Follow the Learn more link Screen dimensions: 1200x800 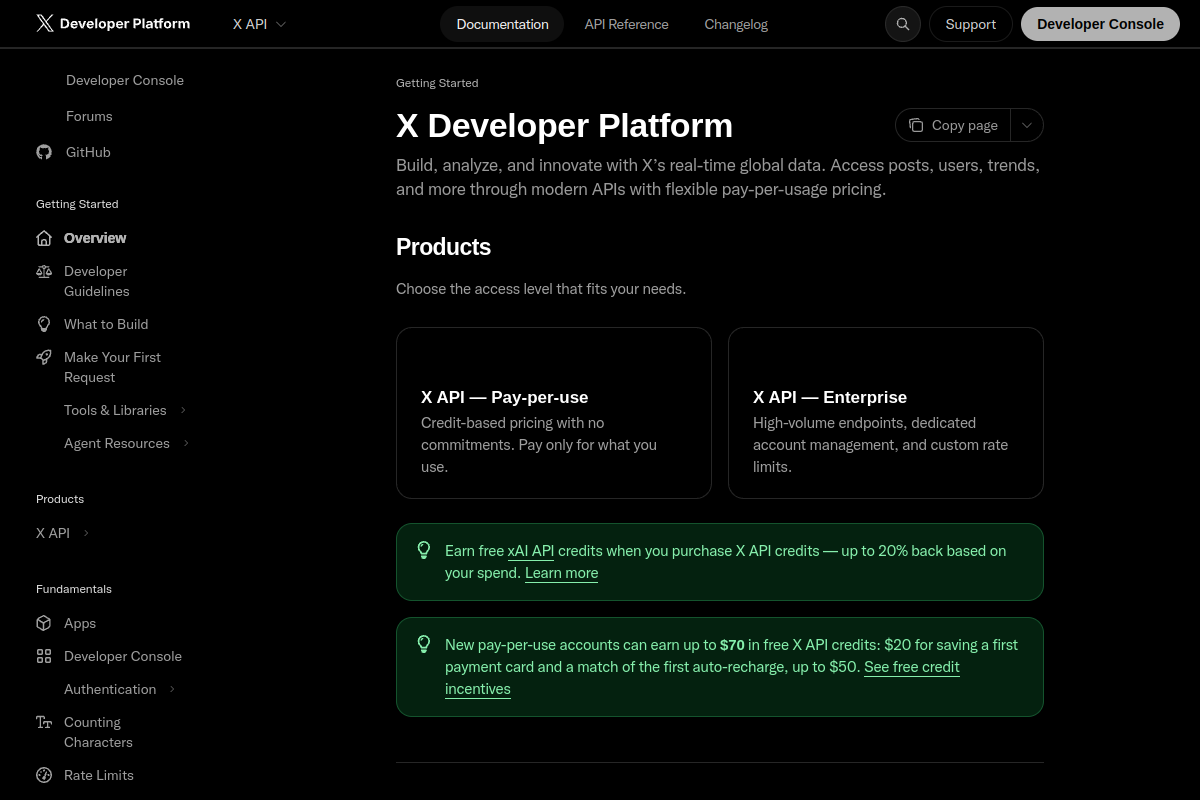(561, 573)
